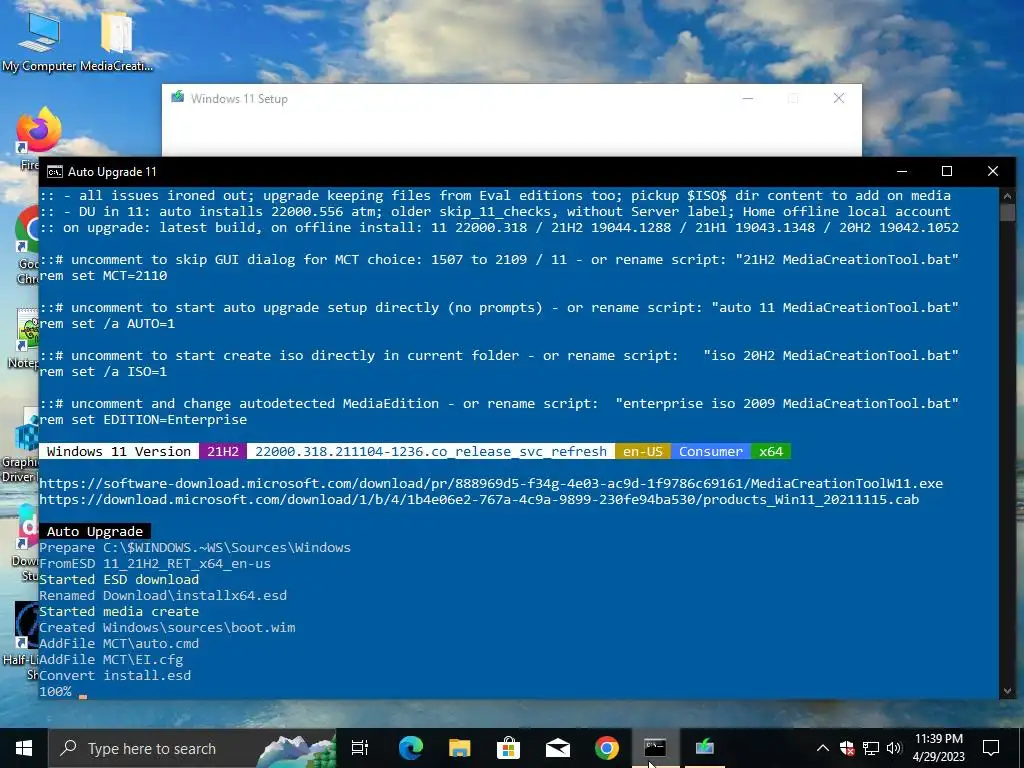Click the 'Convert install.esd' line

115,676
